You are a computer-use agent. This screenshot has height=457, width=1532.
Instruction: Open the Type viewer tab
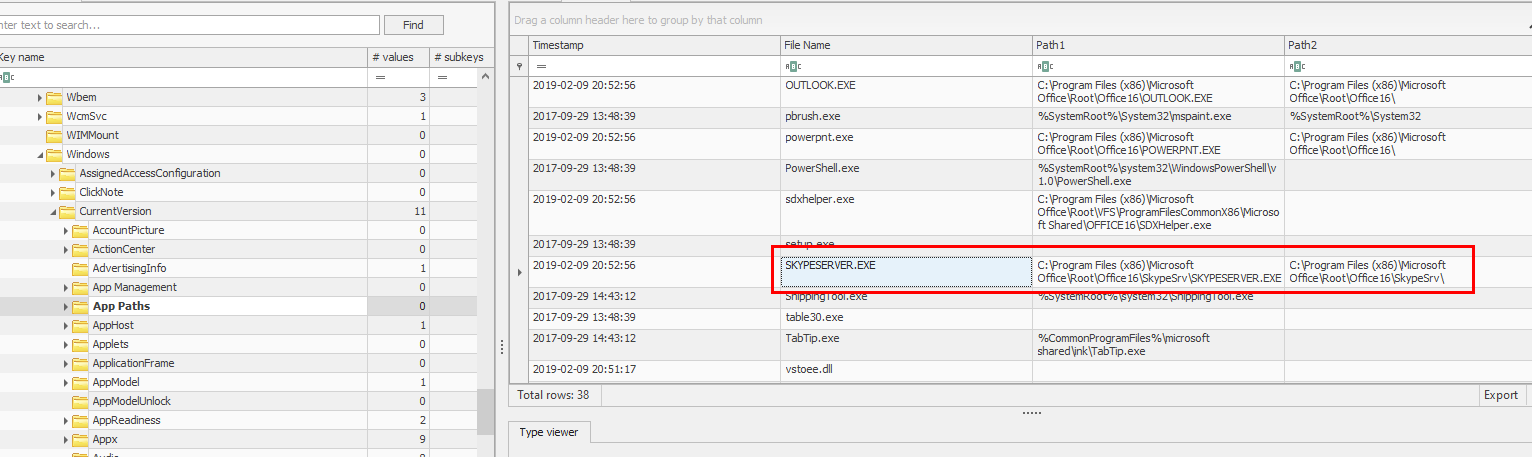[550, 432]
